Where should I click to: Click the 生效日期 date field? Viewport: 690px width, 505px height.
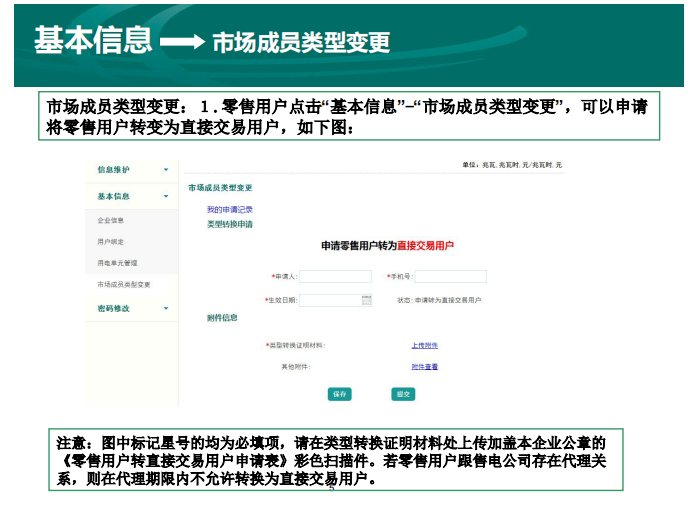tap(330, 300)
